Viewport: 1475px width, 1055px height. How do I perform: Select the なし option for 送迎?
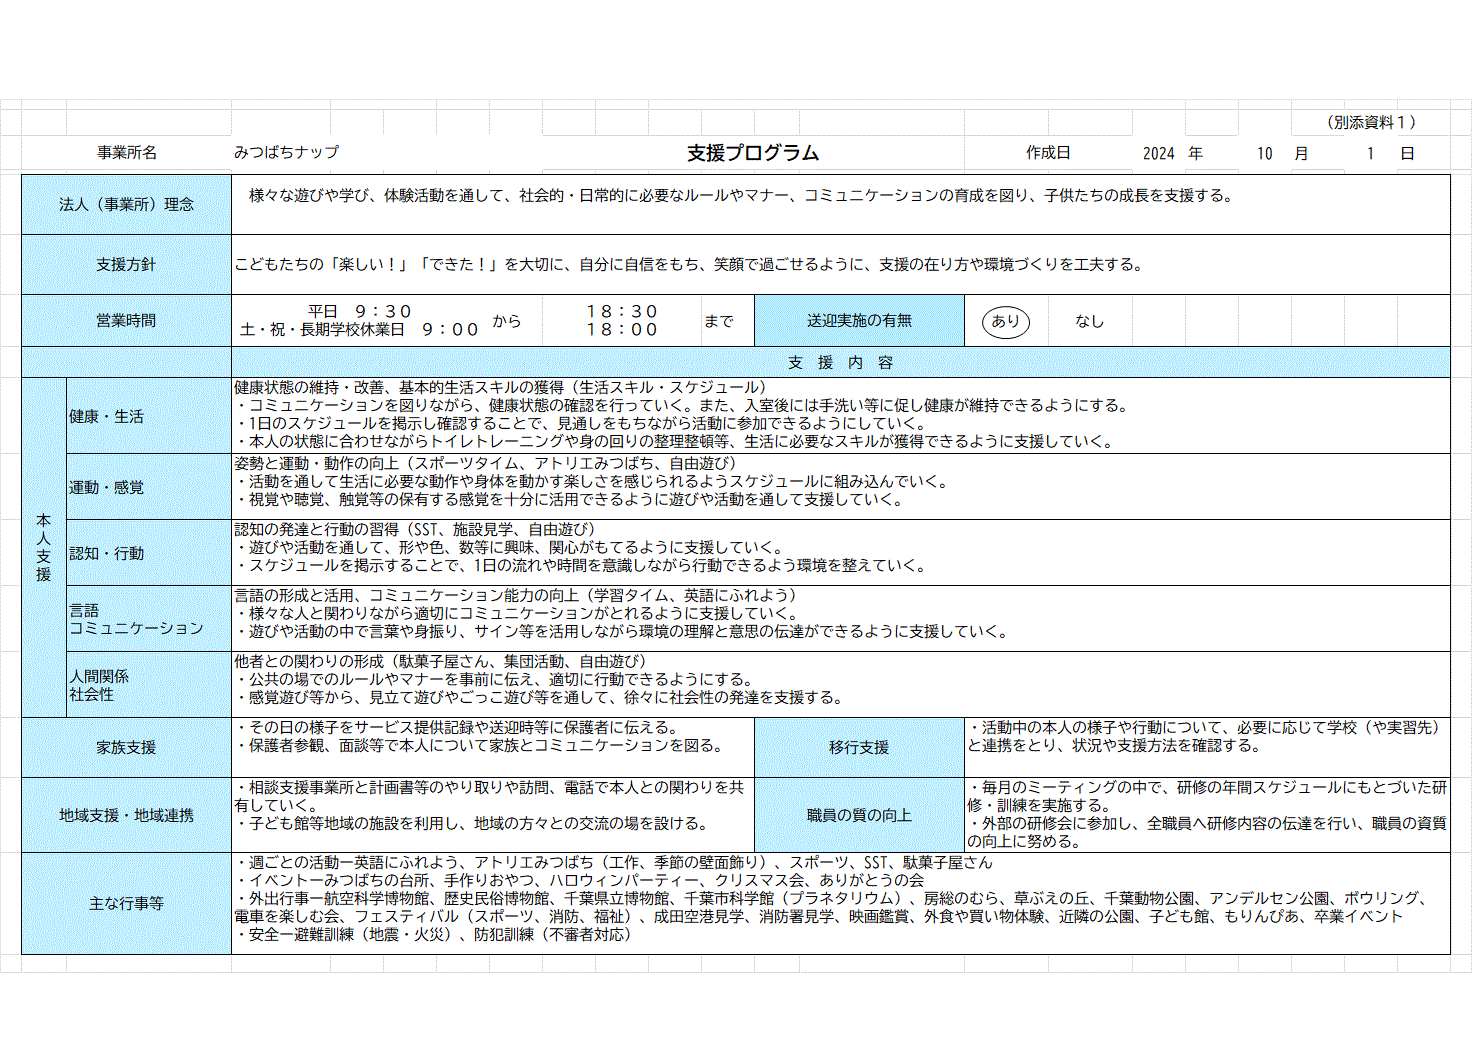[x=1089, y=321]
